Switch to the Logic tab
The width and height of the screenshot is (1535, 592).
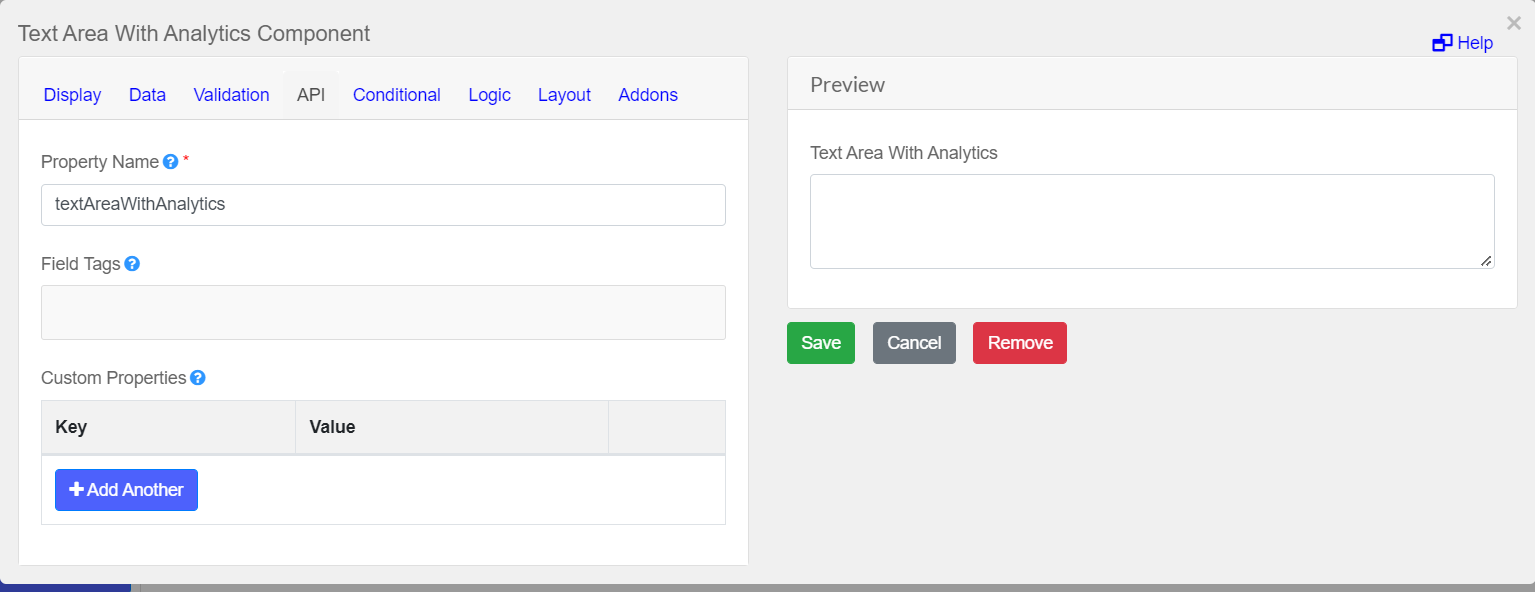pyautogui.click(x=489, y=95)
